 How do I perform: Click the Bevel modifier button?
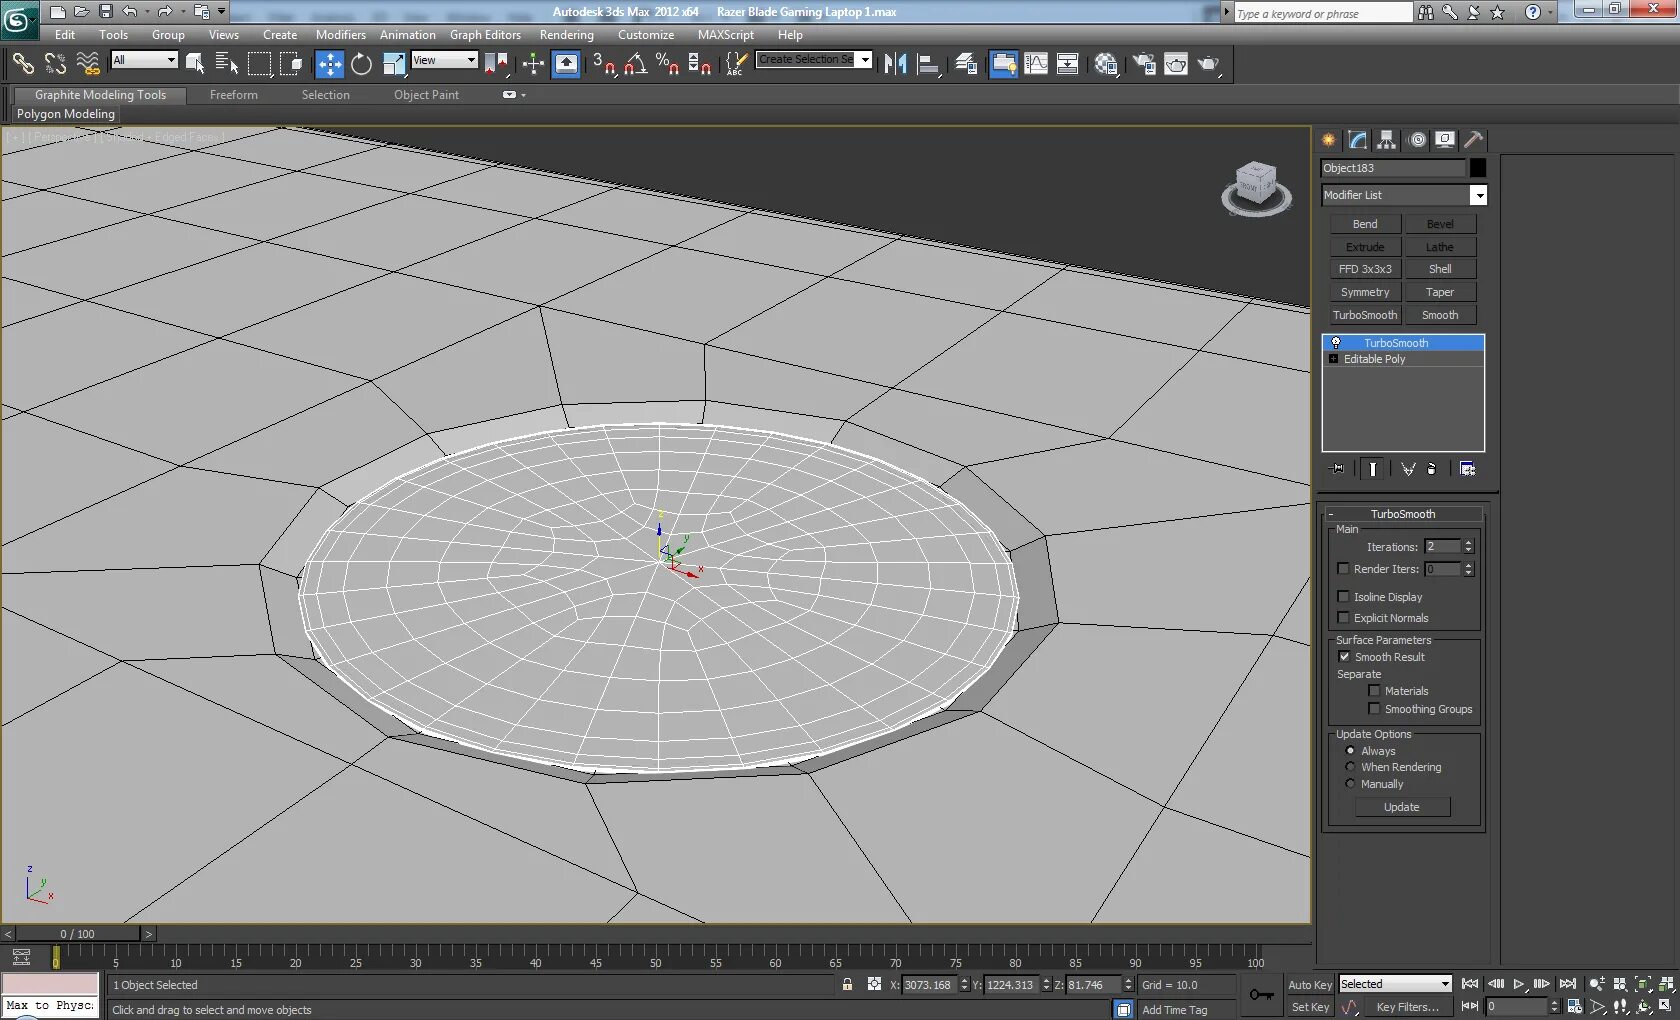coord(1440,224)
